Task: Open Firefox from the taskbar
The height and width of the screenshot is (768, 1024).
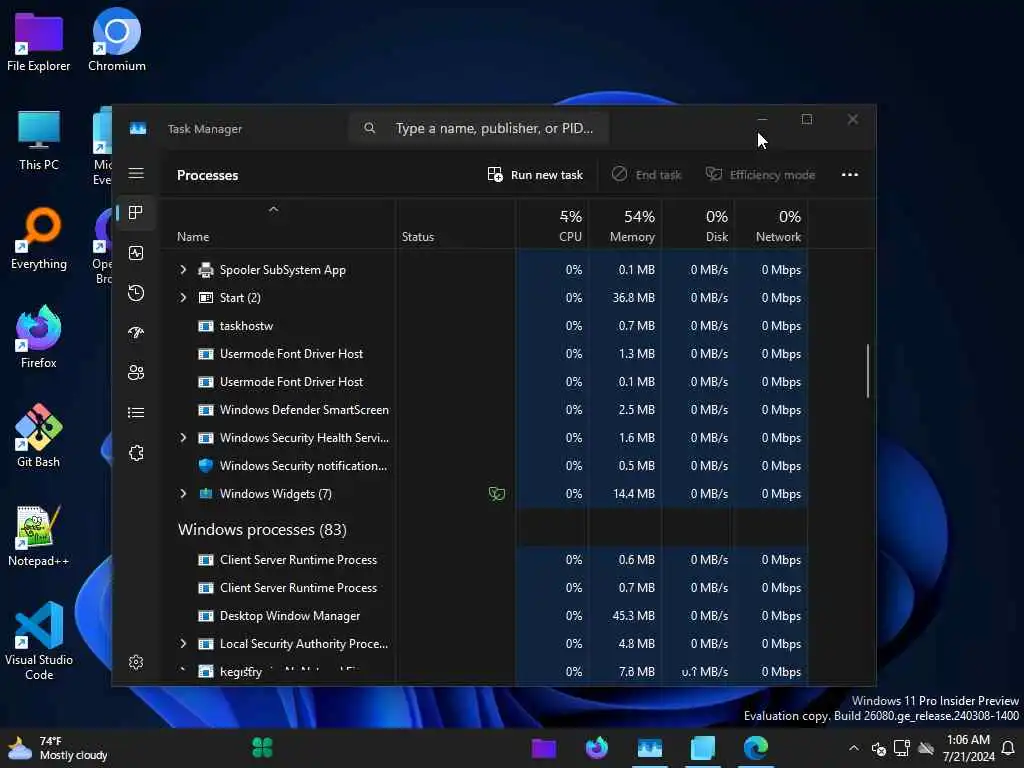Action: [x=596, y=748]
